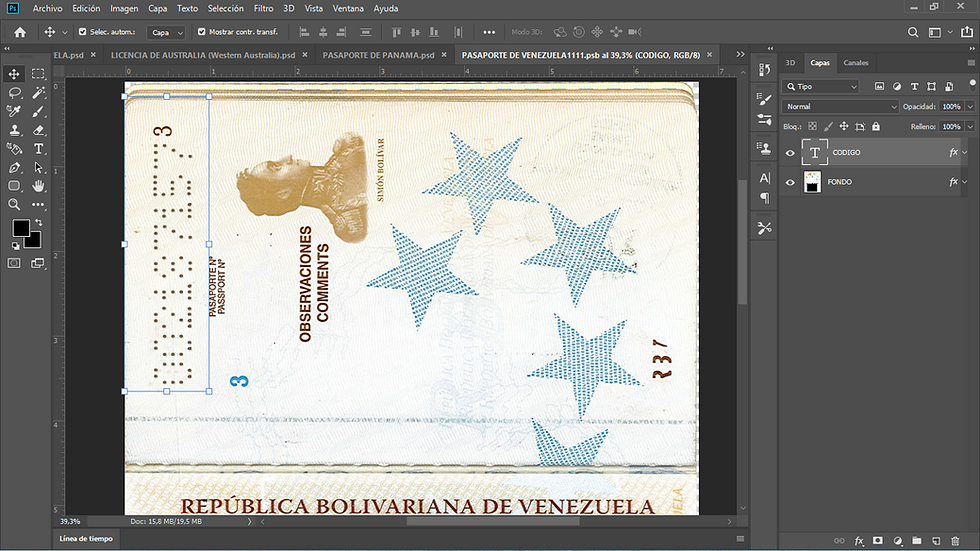
Task: Select the Horizontal Type tool
Action: [38, 149]
